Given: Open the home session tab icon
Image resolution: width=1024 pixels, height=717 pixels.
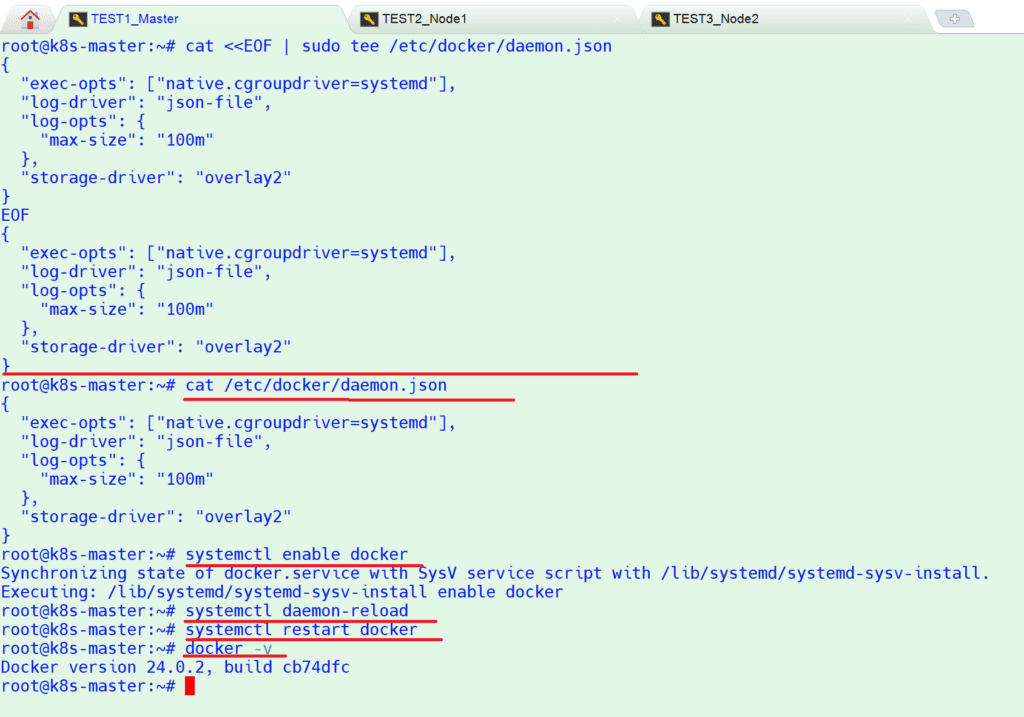Looking at the screenshot, I should click(31, 18).
